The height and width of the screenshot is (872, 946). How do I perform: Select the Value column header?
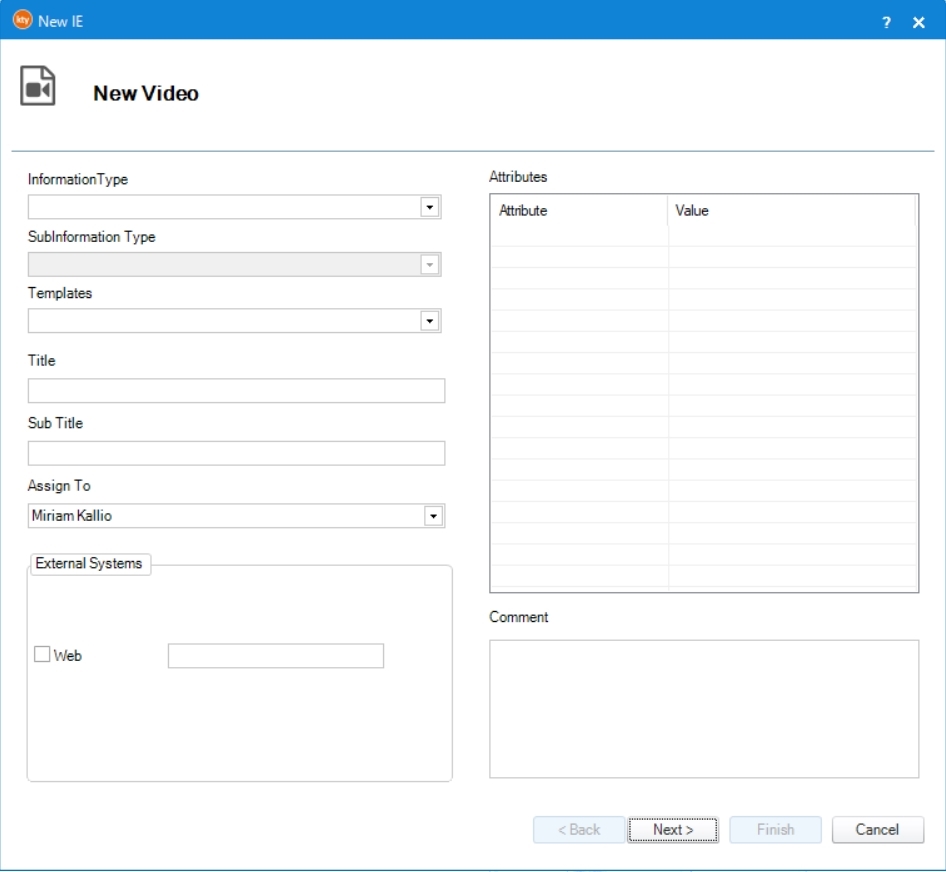pos(790,211)
